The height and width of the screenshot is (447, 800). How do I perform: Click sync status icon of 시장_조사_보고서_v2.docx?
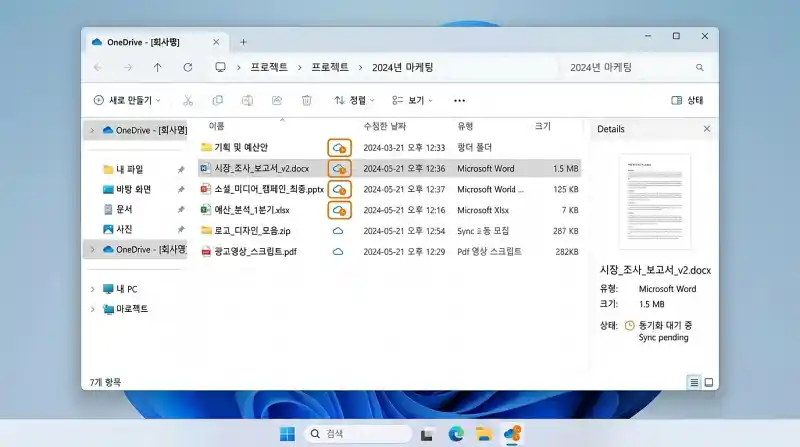coord(339,168)
